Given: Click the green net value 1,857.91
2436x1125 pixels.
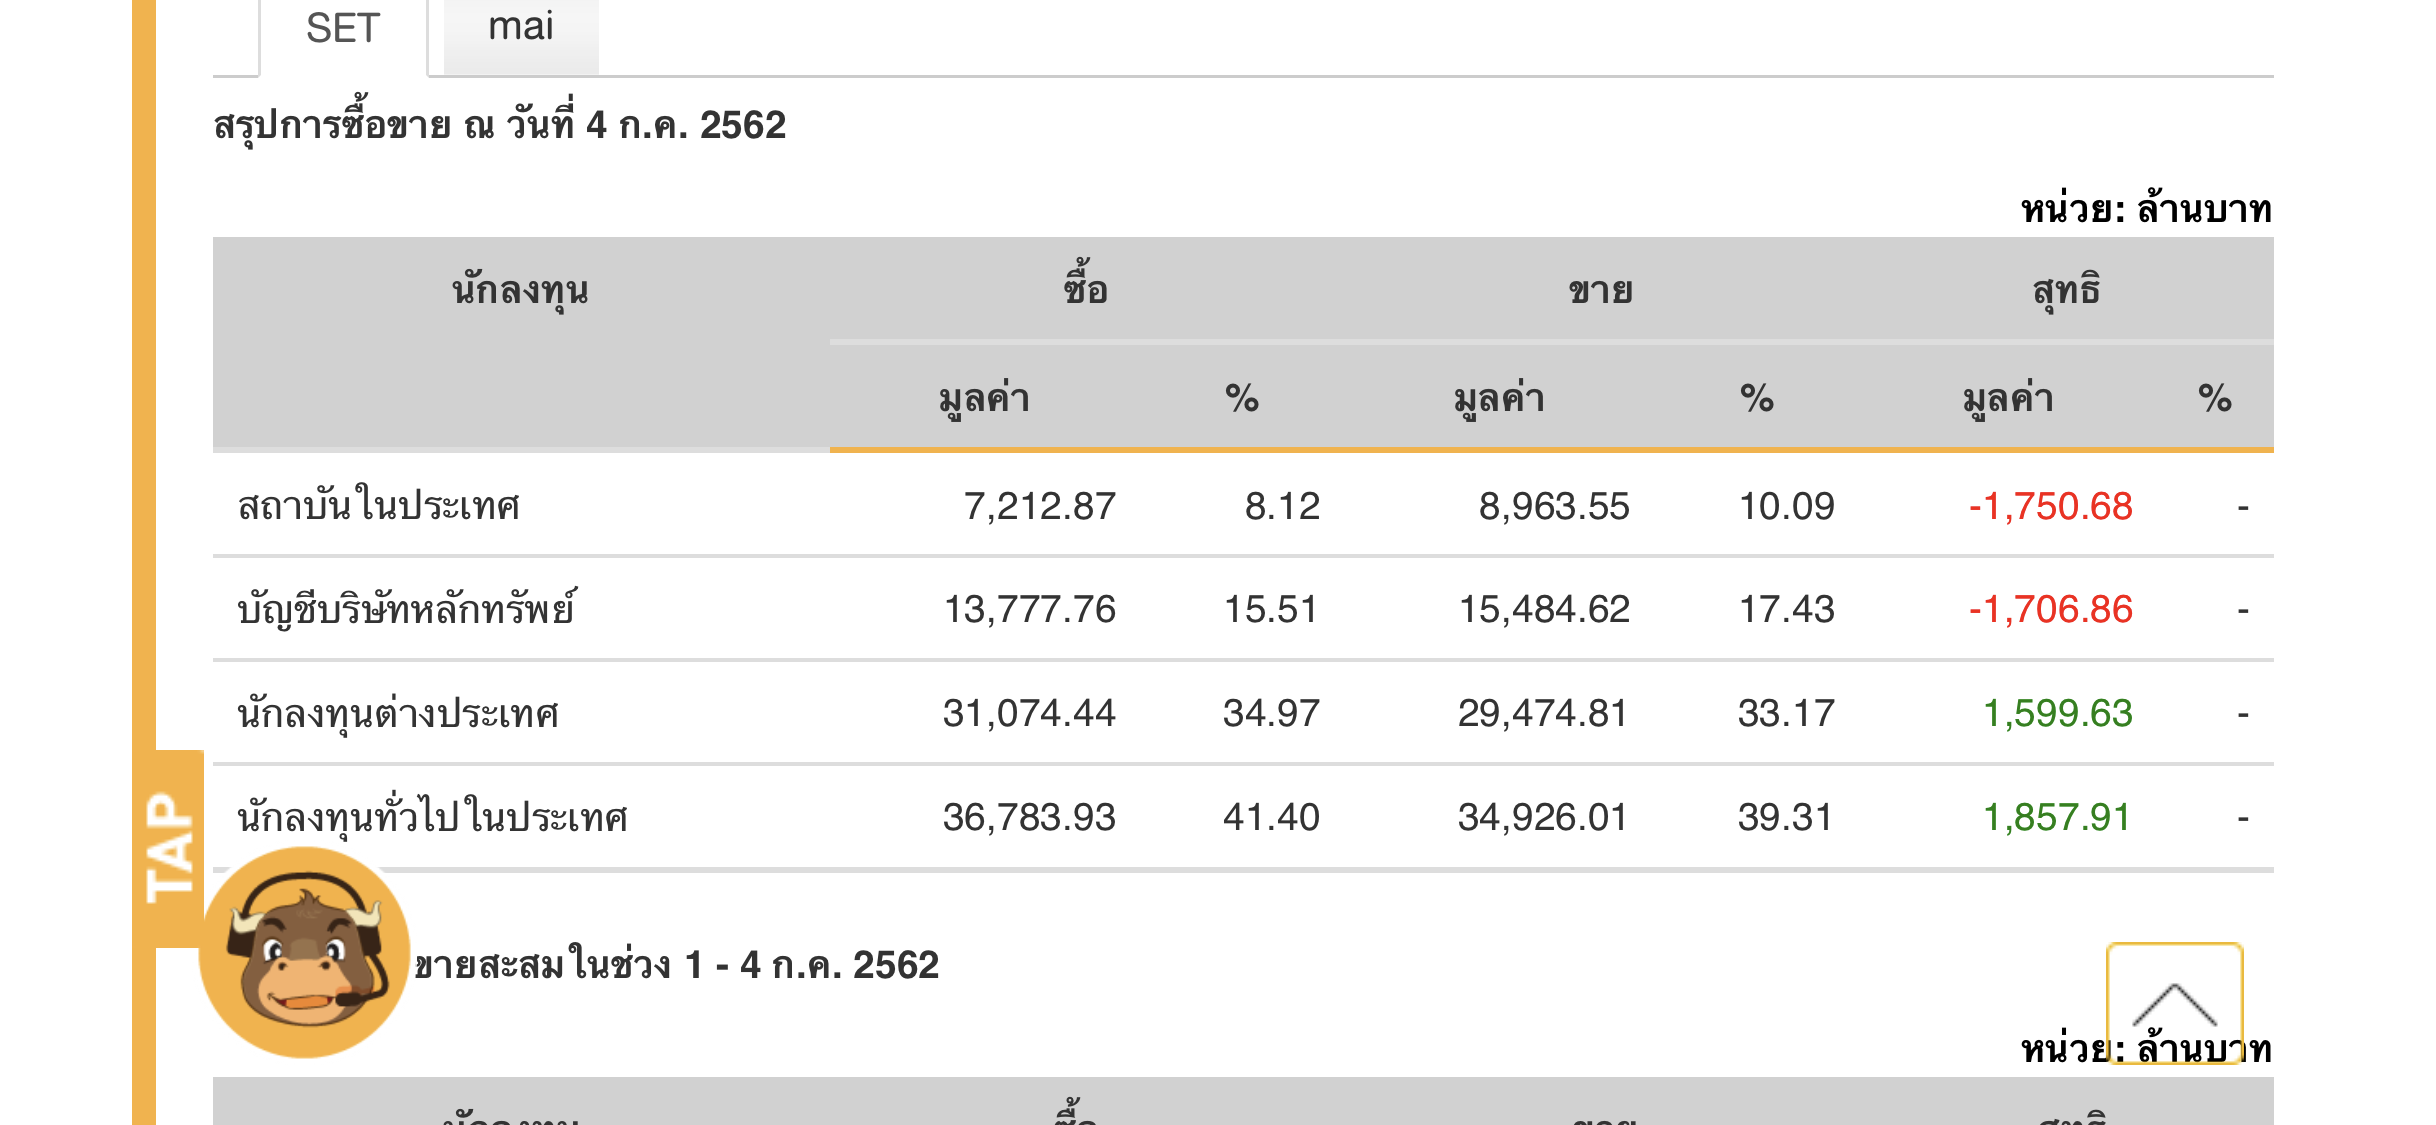Looking at the screenshot, I should 2056,818.
